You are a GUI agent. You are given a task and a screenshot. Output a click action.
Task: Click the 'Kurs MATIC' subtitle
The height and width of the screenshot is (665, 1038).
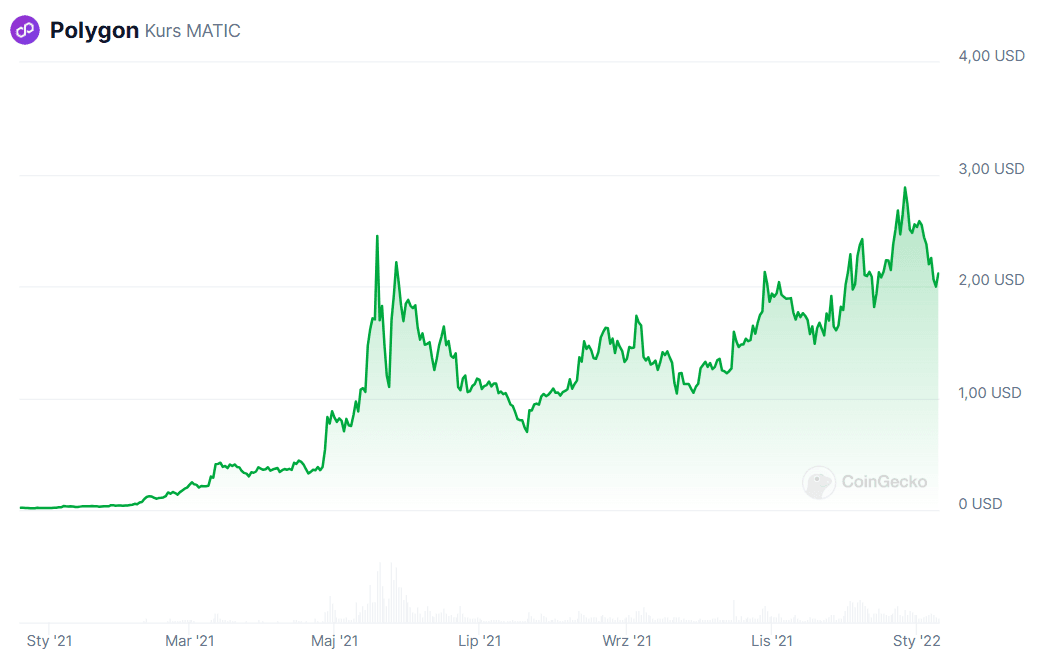(x=193, y=31)
